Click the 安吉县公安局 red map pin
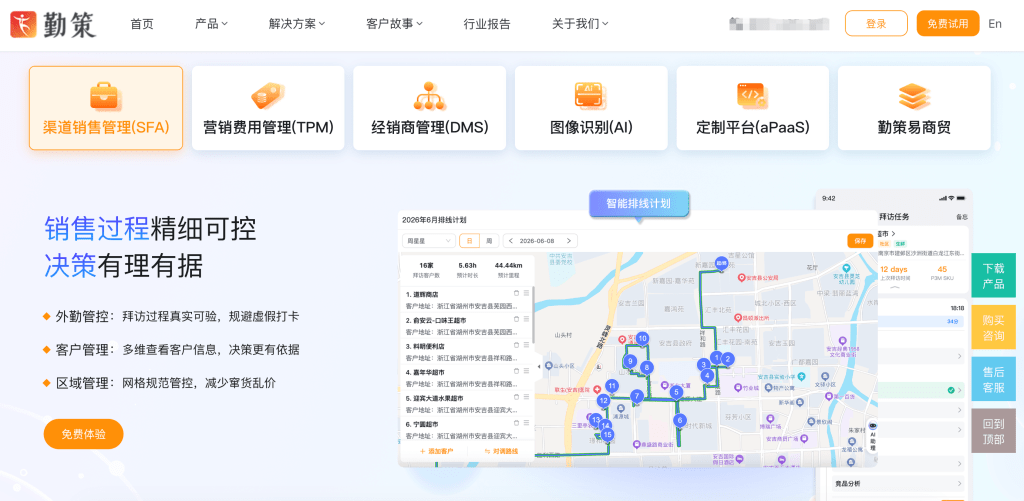The width and height of the screenshot is (1024, 501). pos(741,278)
